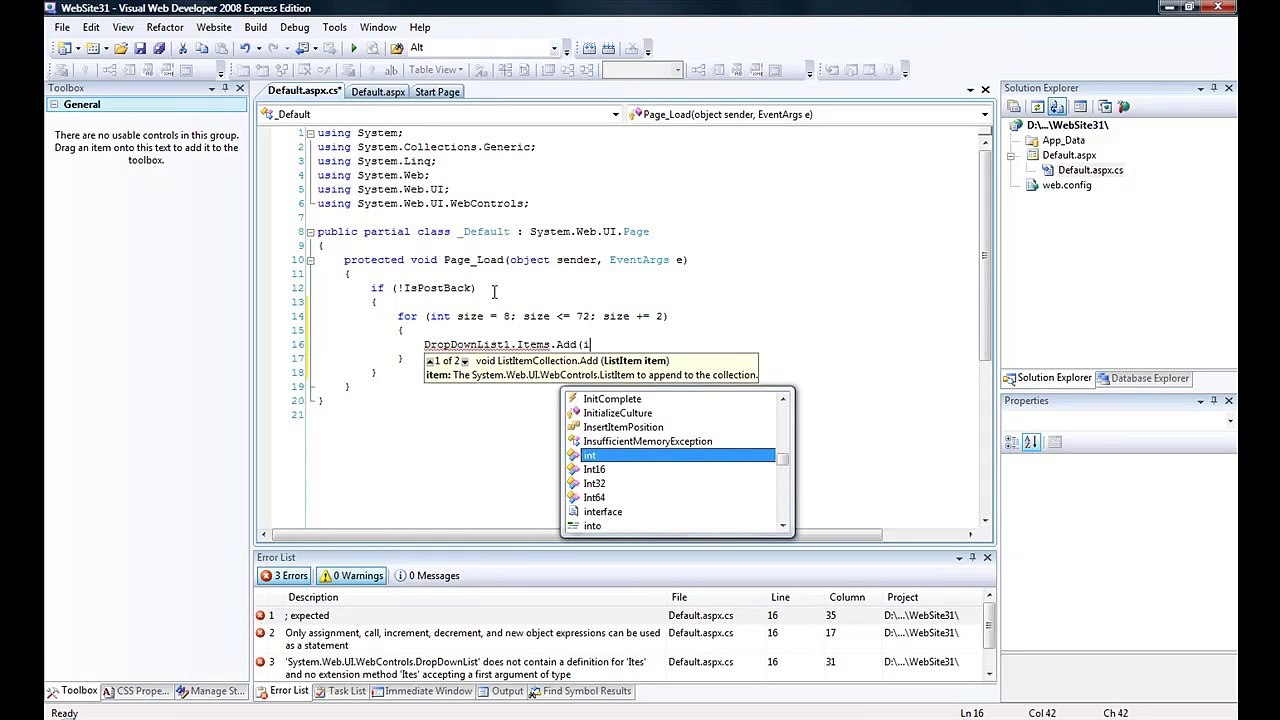The height and width of the screenshot is (720, 1280).
Task: Toggle the 0 Warnings filter
Action: [351, 576]
